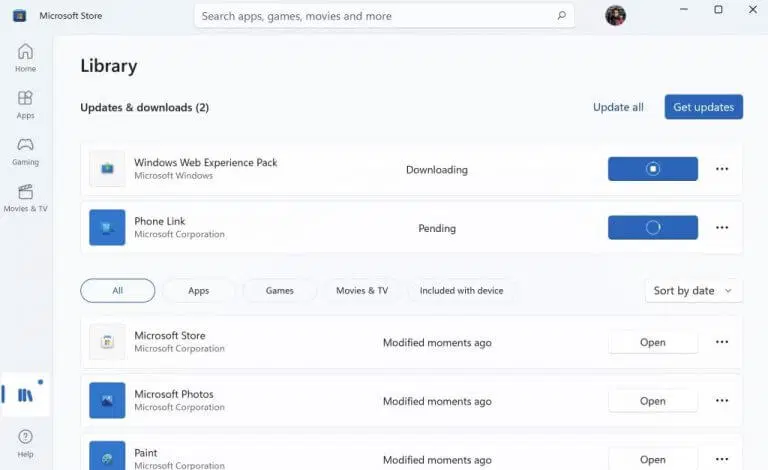Click the Phone Link pending button
This screenshot has height=470, width=768.
[652, 228]
